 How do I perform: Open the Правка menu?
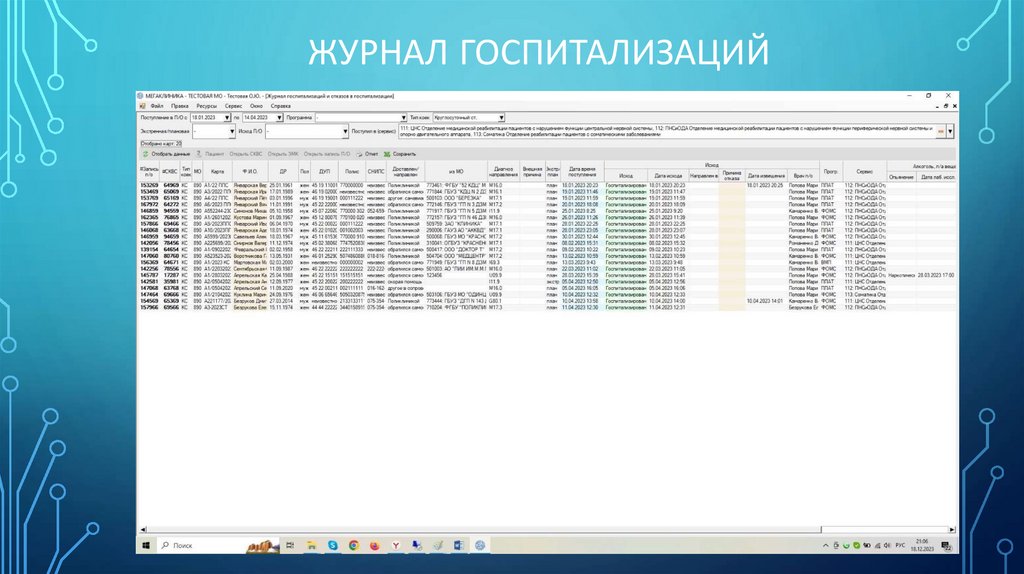coord(180,106)
